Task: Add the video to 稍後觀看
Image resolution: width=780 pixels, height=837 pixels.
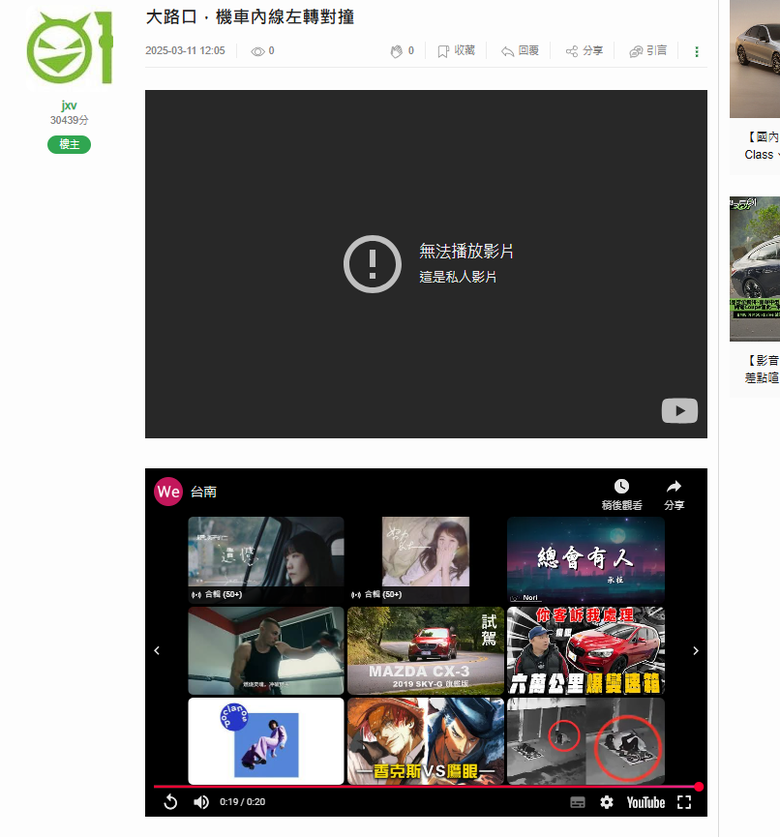Action: tap(621, 494)
